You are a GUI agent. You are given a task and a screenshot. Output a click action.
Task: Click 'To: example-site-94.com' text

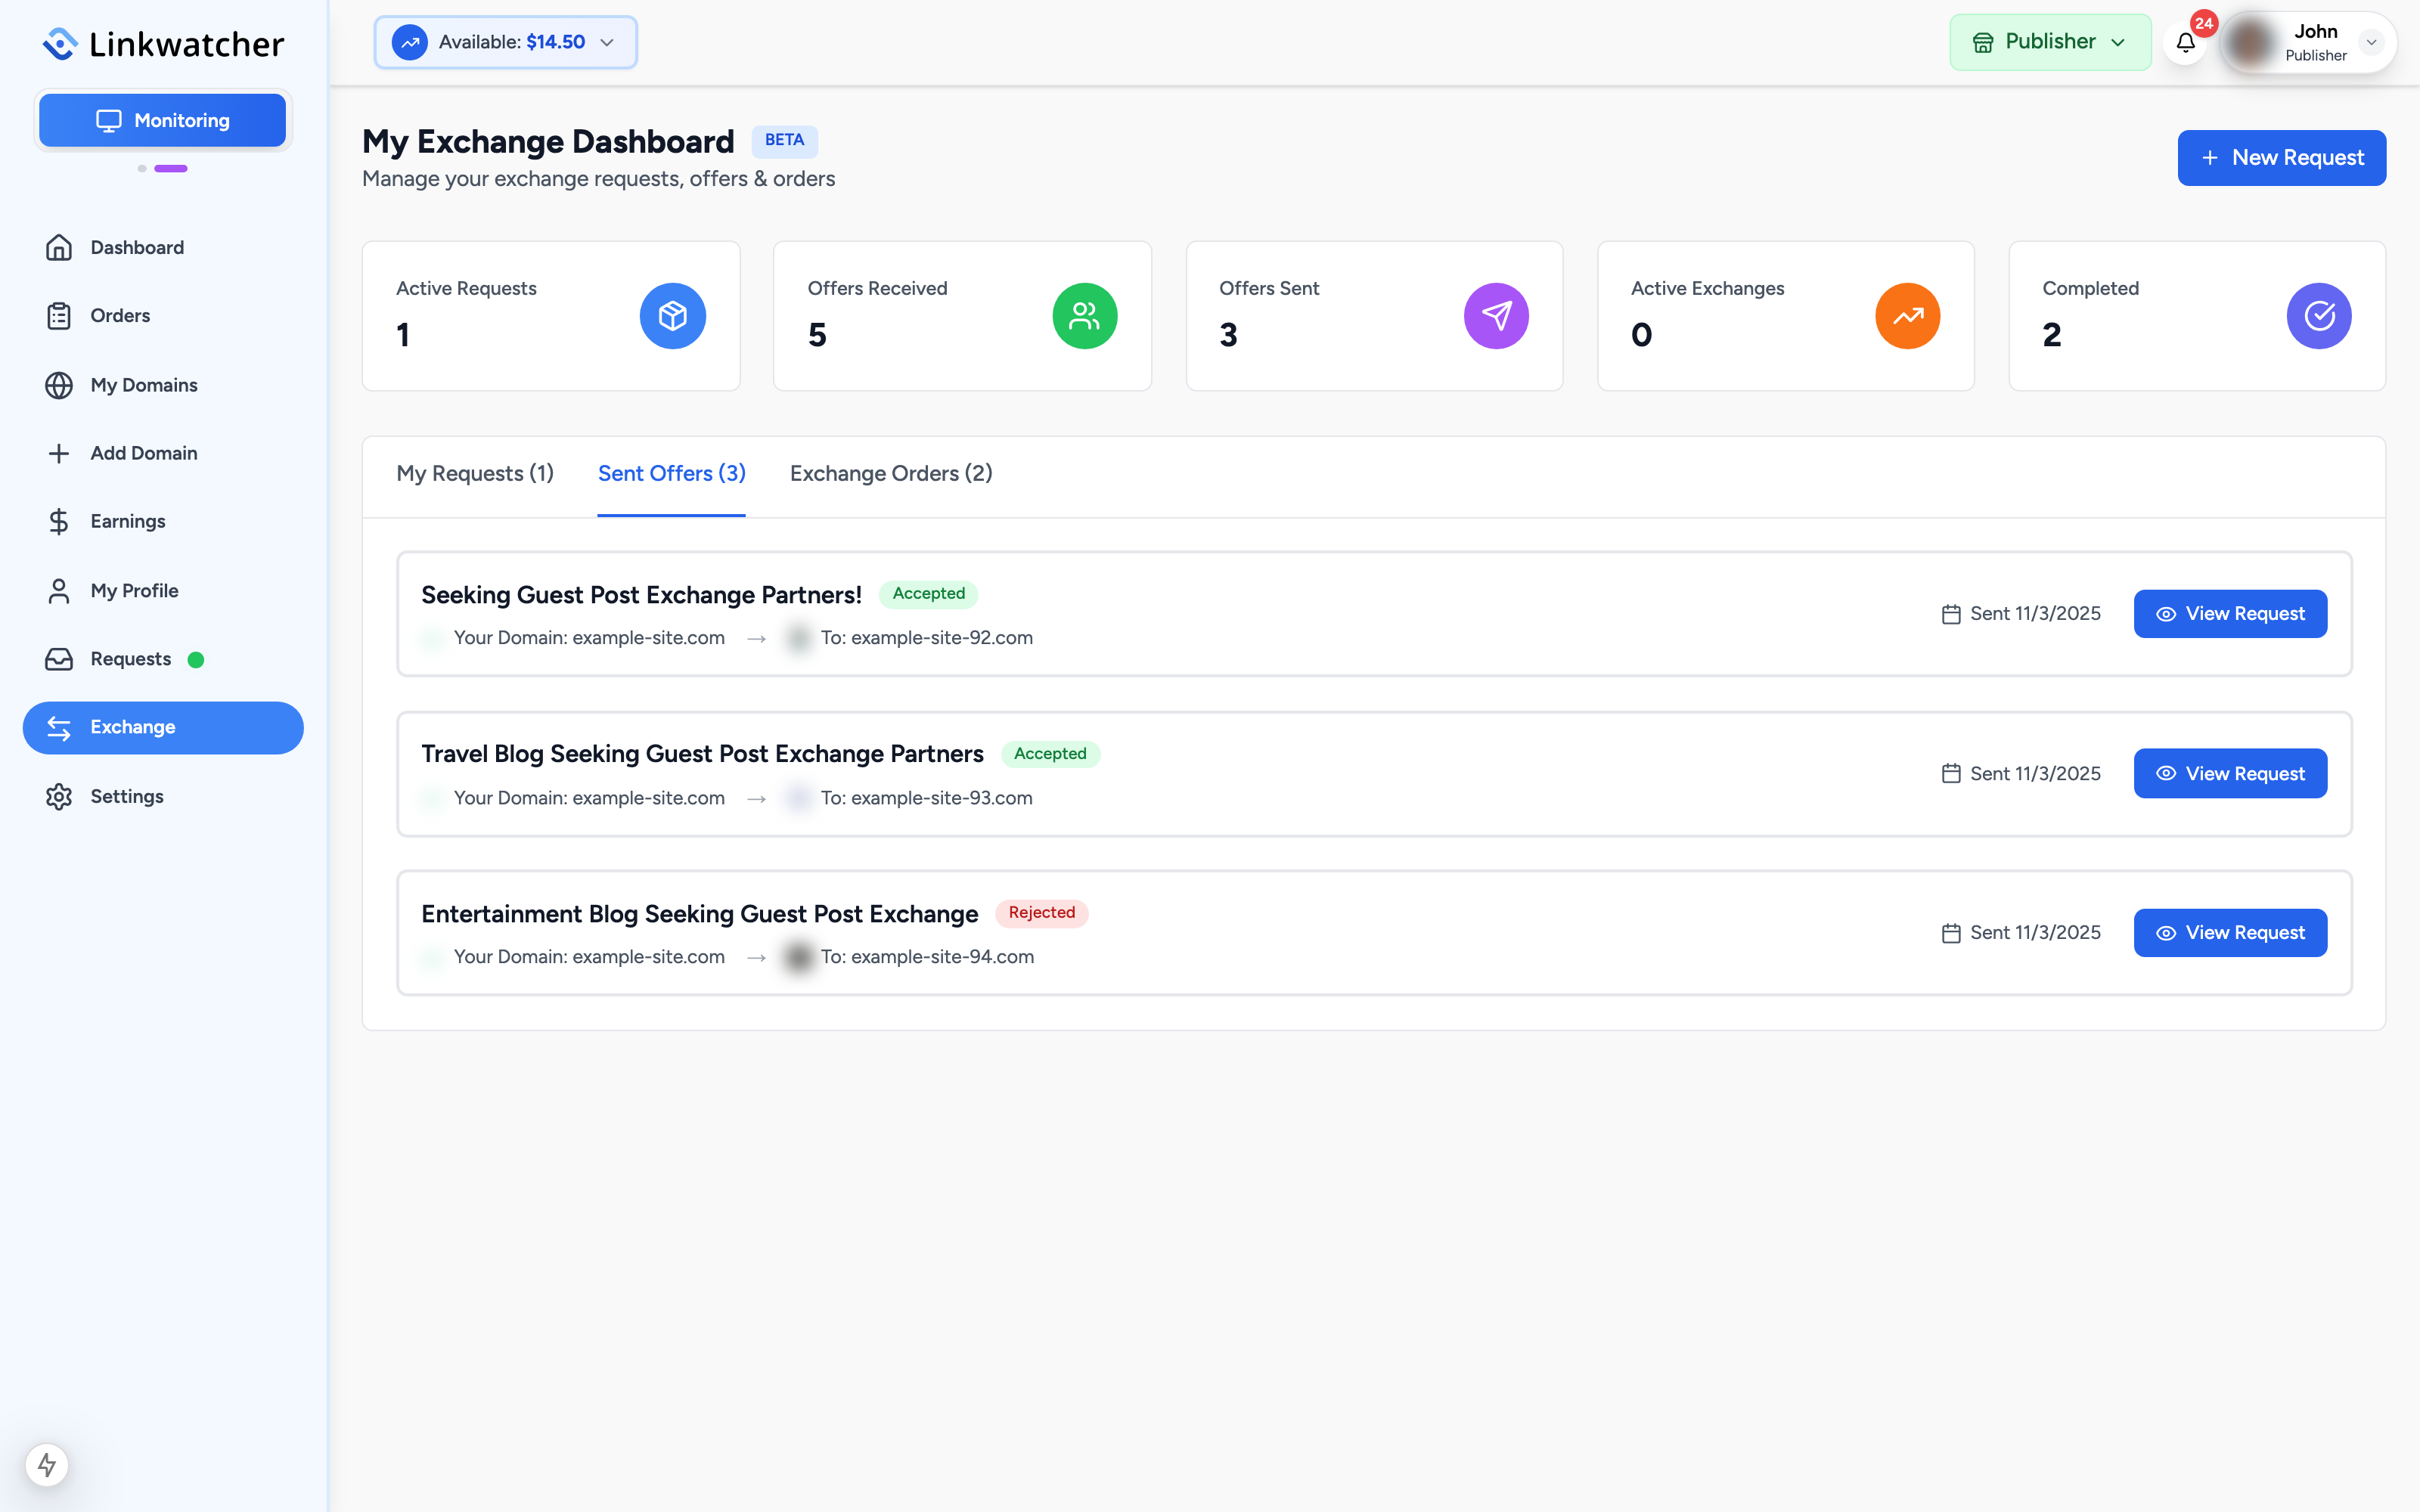click(x=928, y=957)
